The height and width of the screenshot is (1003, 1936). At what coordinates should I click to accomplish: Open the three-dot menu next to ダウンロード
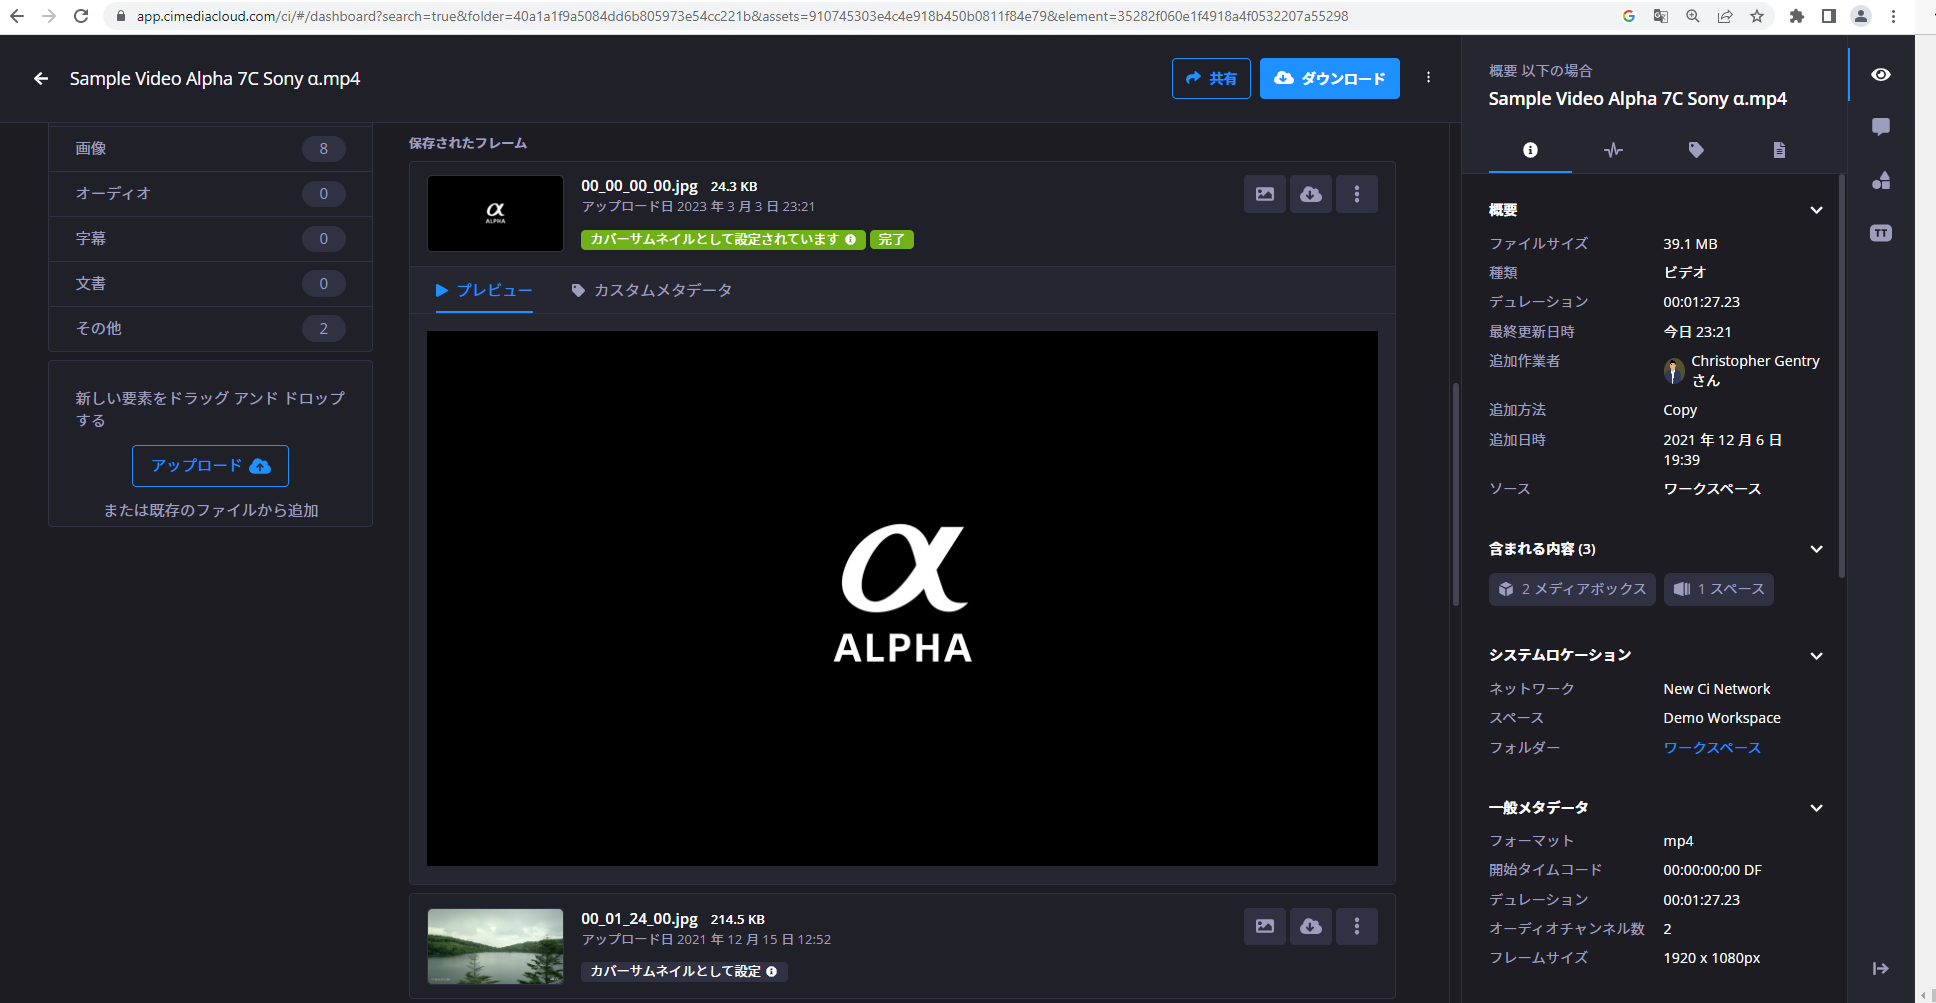click(x=1428, y=78)
